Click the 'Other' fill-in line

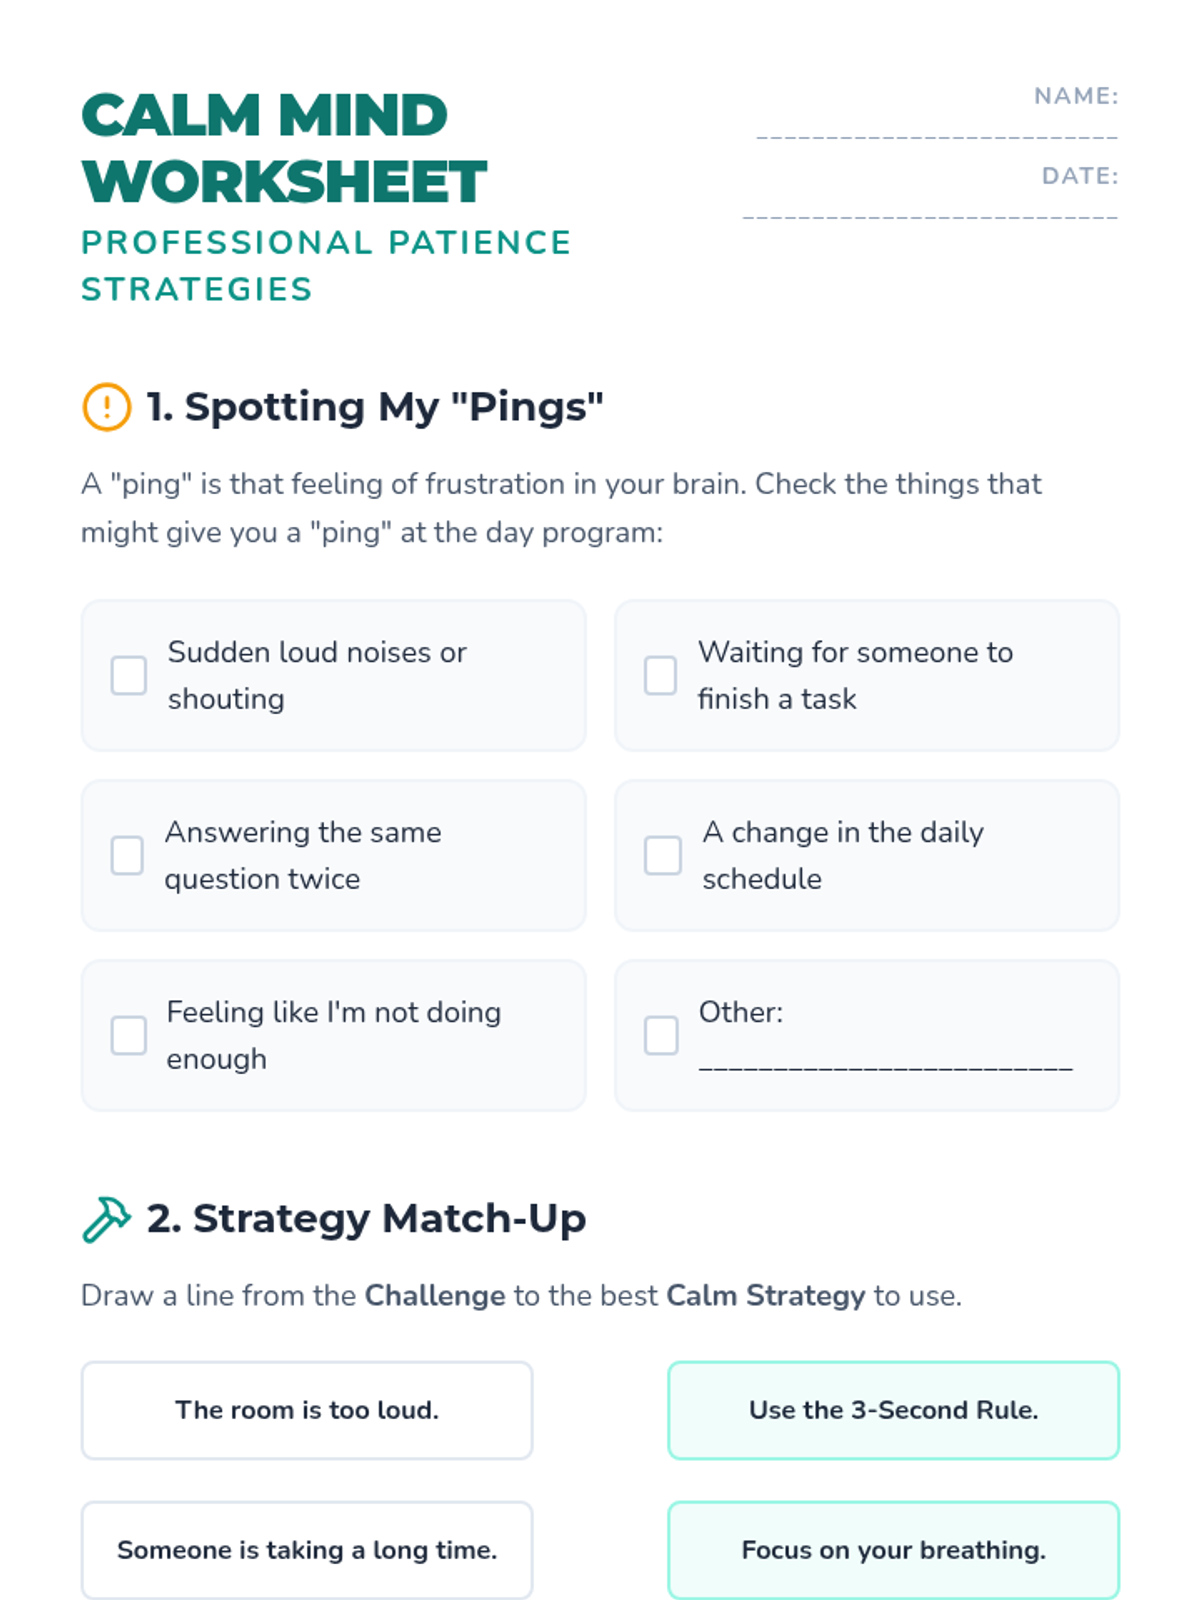pyautogui.click(x=886, y=1067)
